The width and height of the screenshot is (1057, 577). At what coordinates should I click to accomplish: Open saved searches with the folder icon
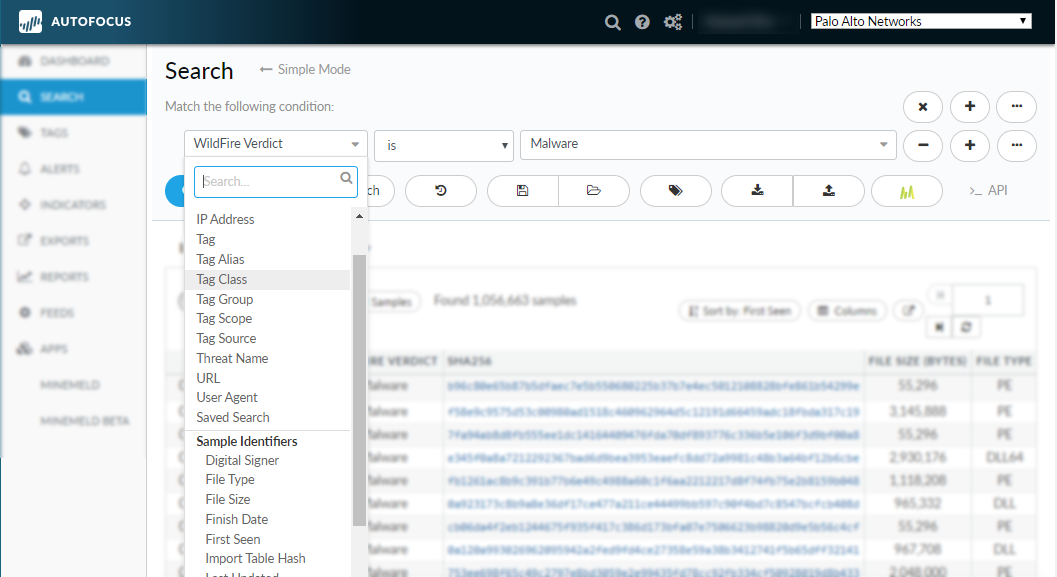click(x=593, y=191)
